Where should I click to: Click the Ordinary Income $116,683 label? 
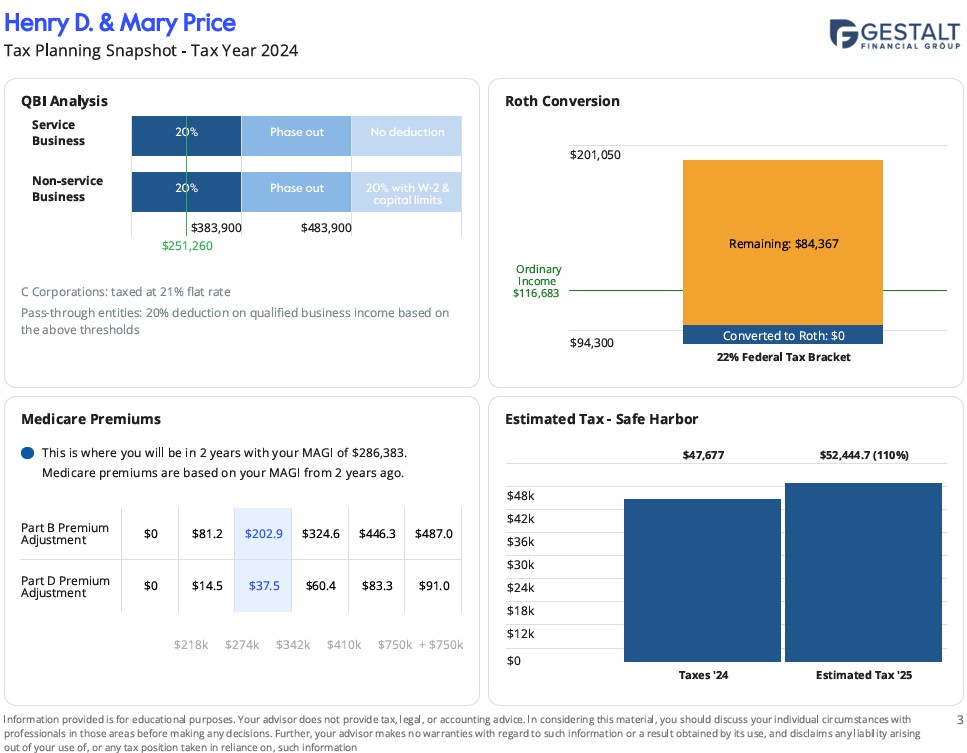[537, 281]
